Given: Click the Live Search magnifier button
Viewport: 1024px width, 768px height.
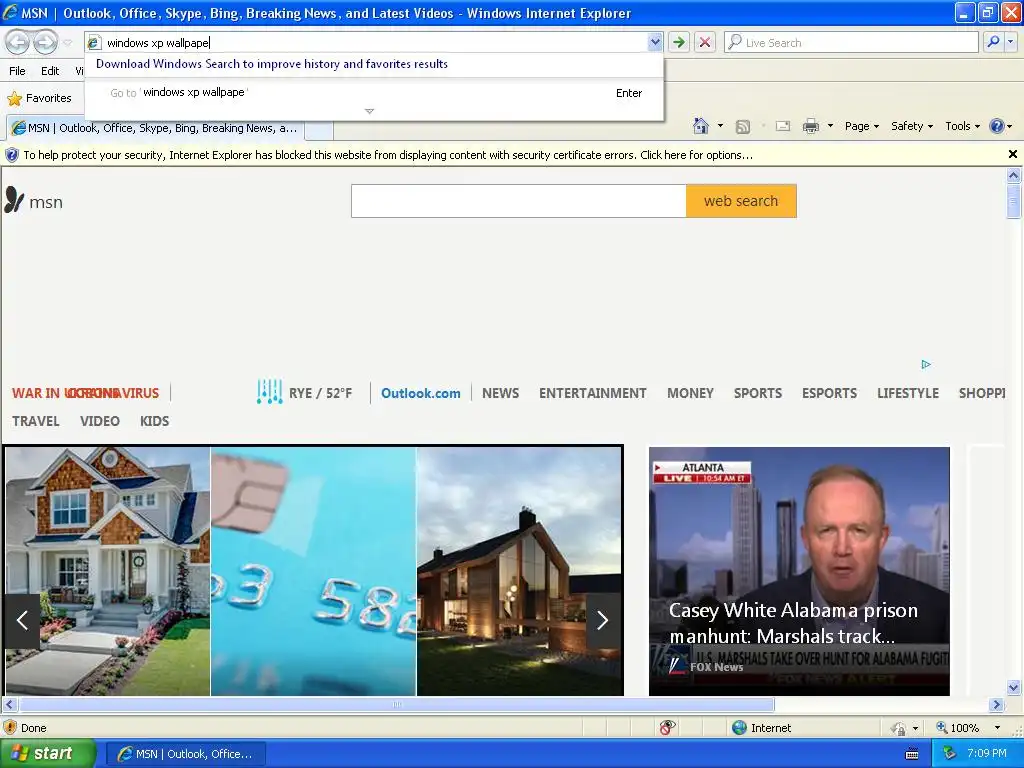Looking at the screenshot, I should pos(993,42).
